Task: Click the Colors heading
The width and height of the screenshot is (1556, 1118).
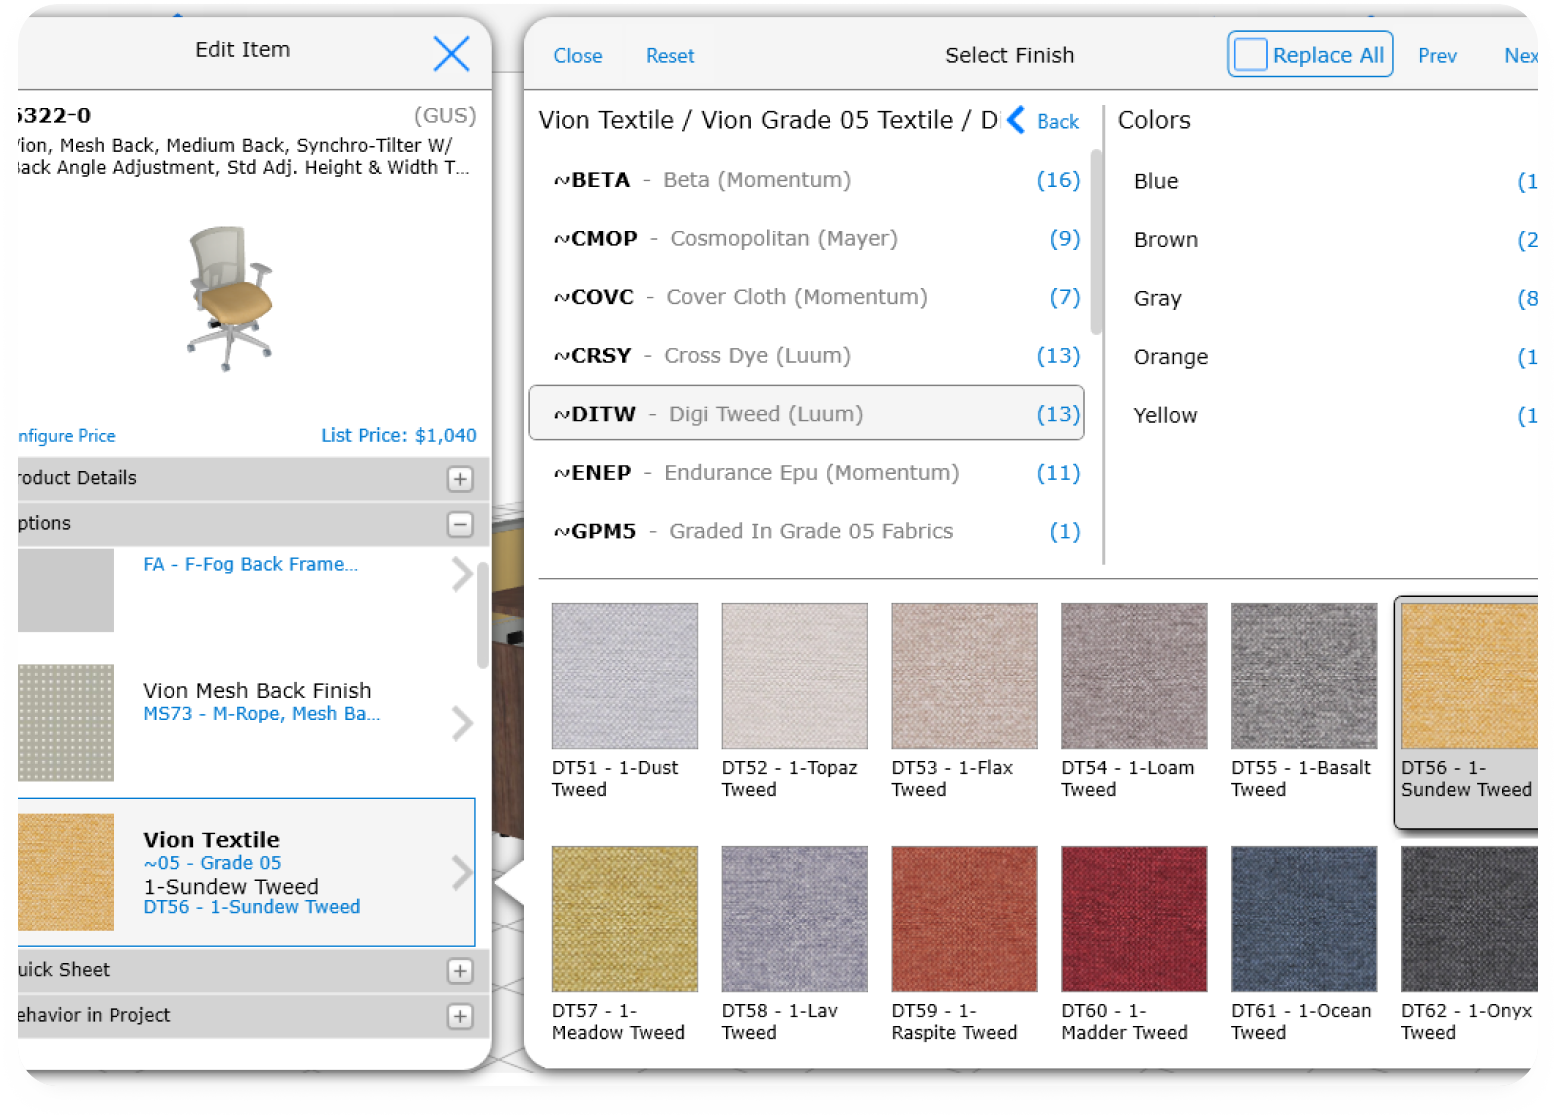Action: pyautogui.click(x=1154, y=121)
